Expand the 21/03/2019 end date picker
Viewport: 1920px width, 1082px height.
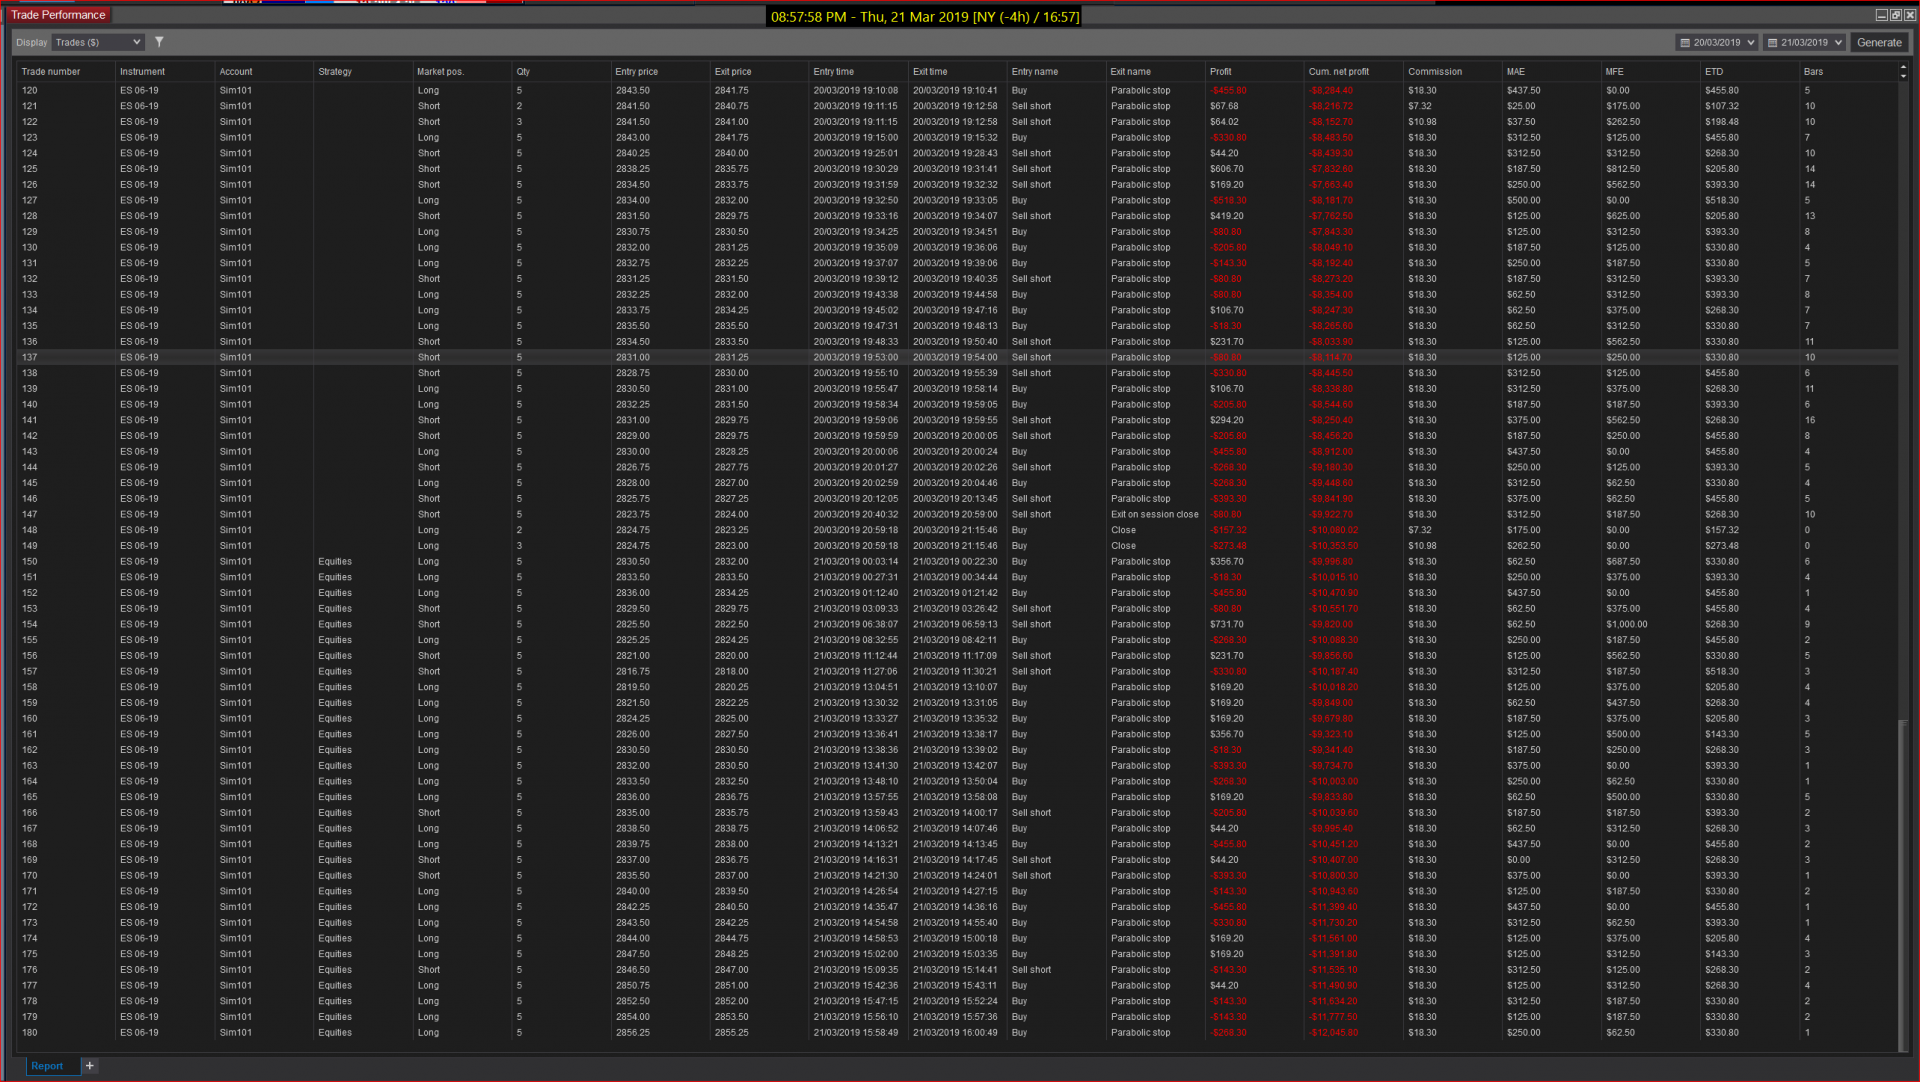point(1838,43)
